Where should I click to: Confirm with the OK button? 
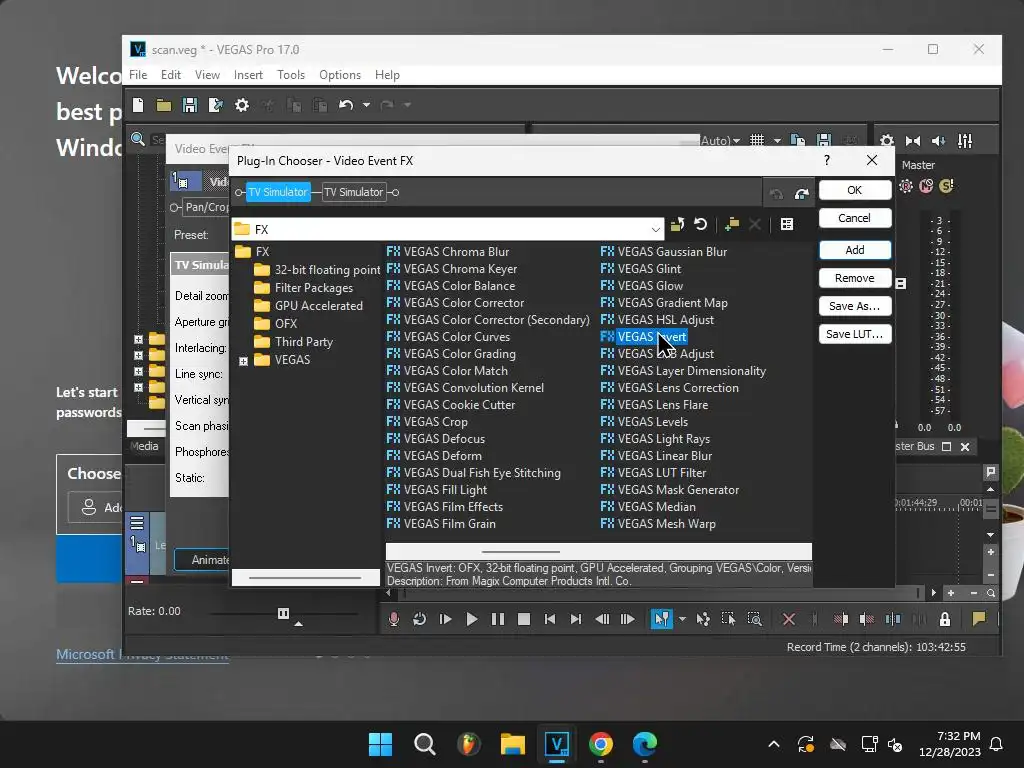click(x=854, y=190)
